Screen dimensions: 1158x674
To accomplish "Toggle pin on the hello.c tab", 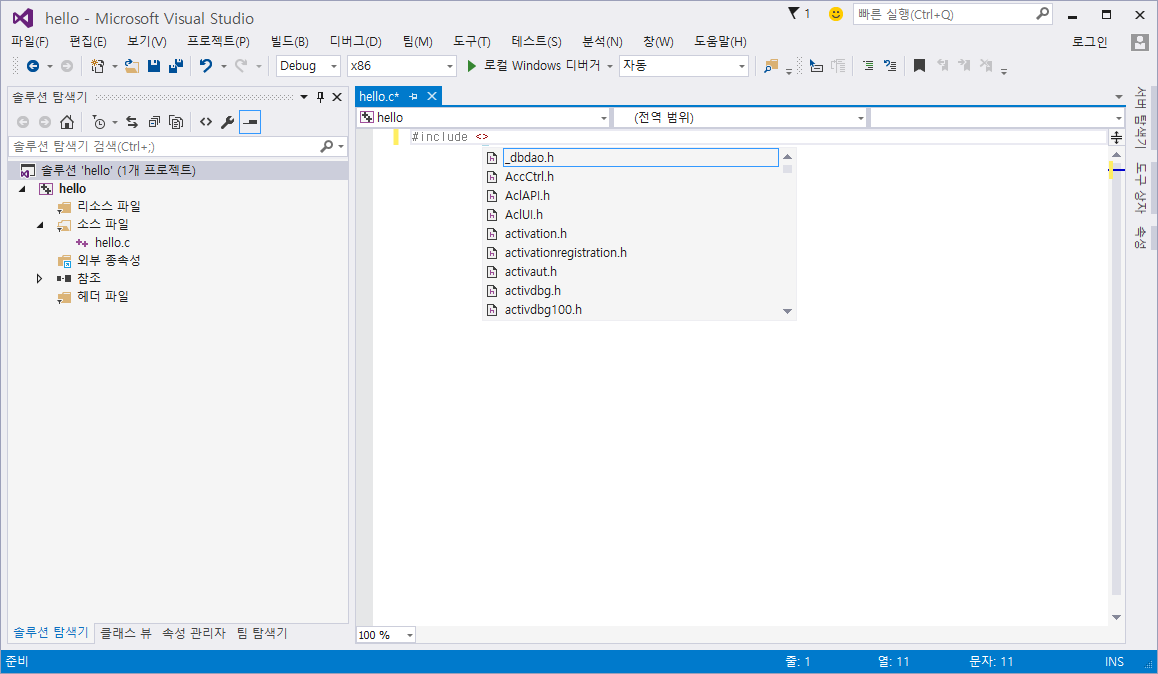I will point(414,97).
